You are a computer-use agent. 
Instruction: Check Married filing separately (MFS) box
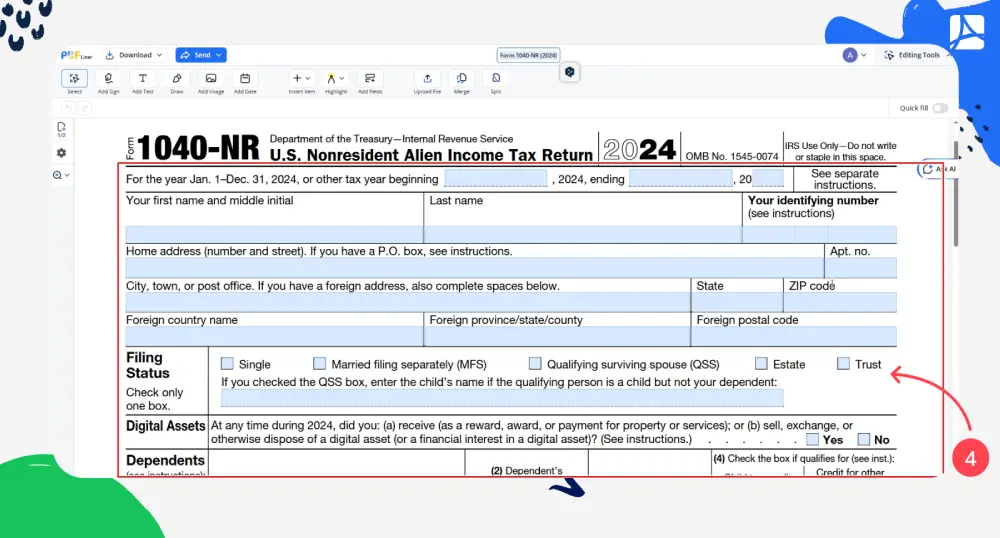point(320,363)
